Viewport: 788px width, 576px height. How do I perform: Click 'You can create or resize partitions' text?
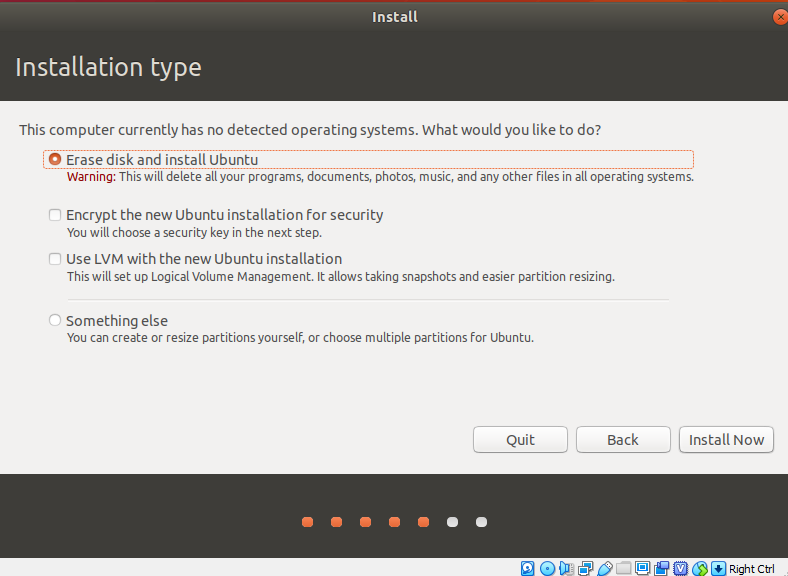pyautogui.click(x=300, y=337)
